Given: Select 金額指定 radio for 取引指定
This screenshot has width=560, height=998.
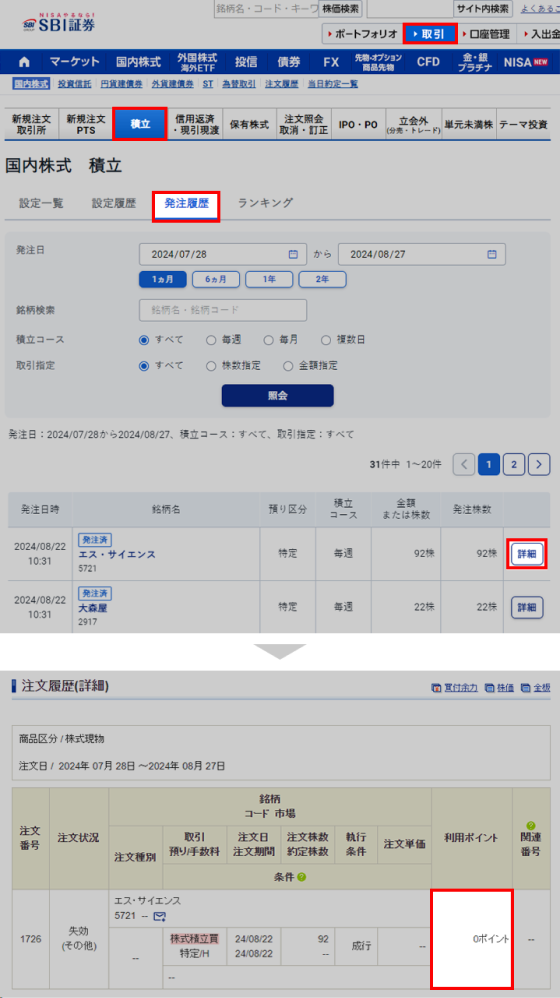Looking at the screenshot, I should click(x=288, y=366).
